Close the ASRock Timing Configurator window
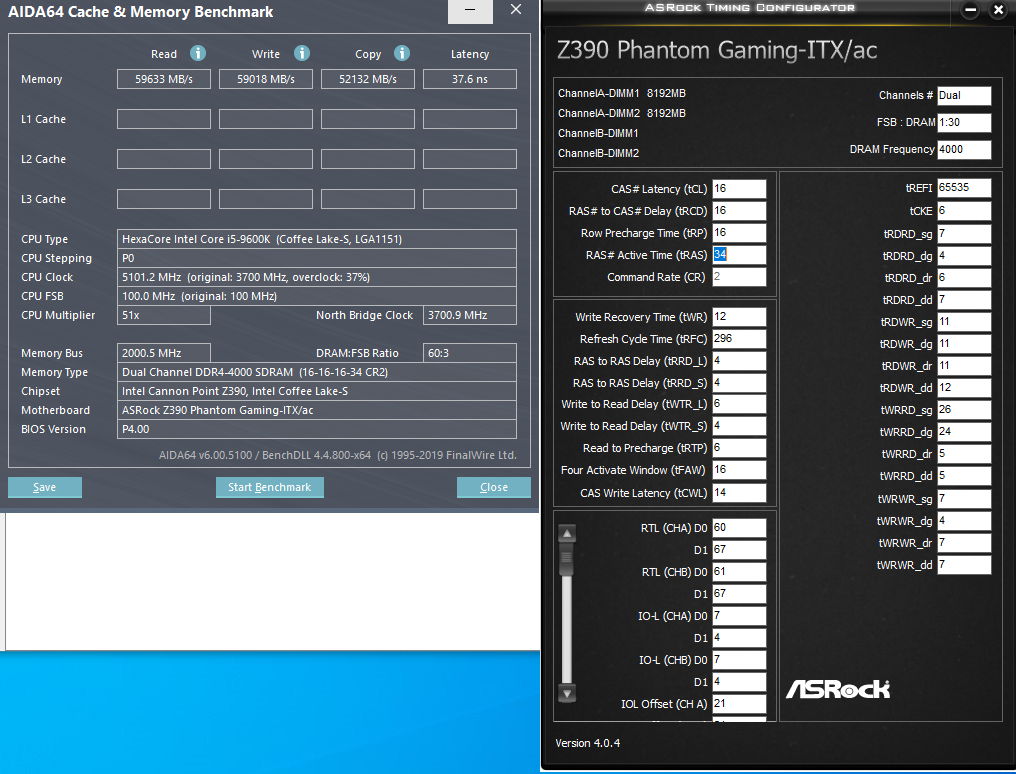The image size is (1016, 774). 999,10
